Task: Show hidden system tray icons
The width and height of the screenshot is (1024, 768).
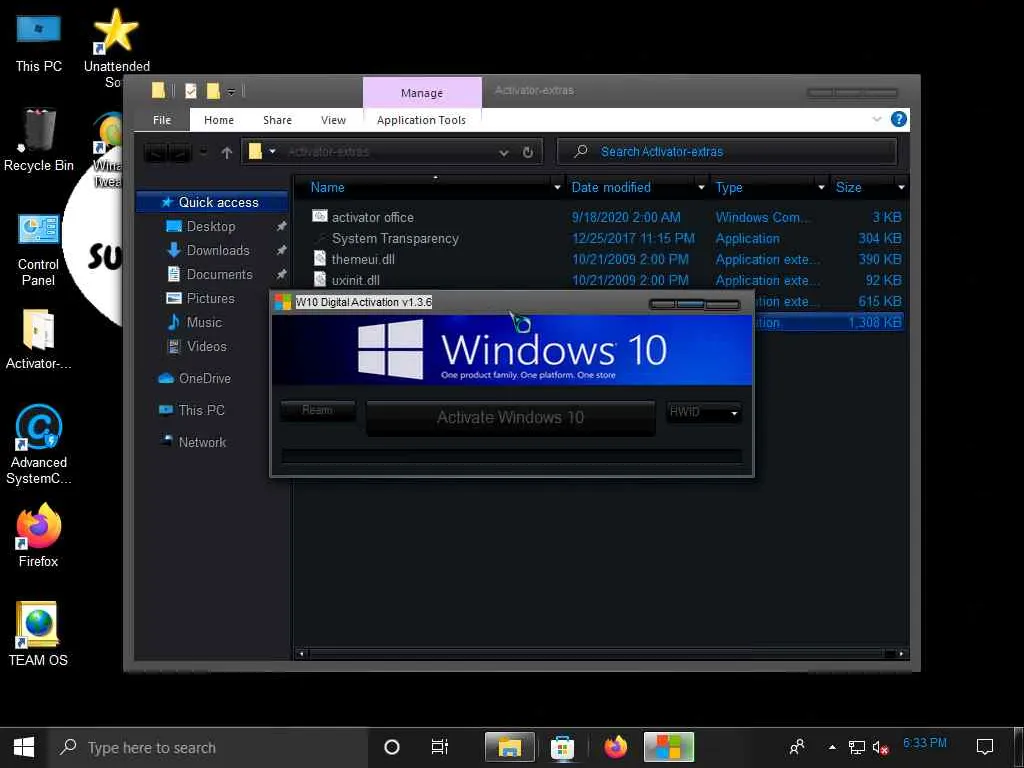Action: (832, 747)
